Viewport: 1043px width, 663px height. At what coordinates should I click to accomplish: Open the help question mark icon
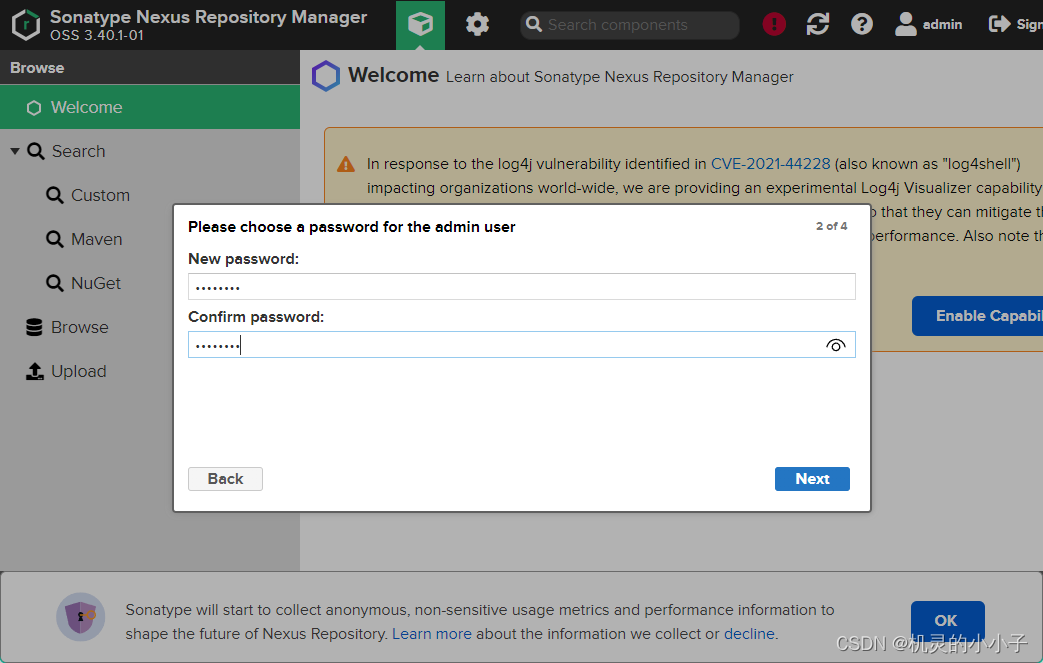tap(861, 25)
